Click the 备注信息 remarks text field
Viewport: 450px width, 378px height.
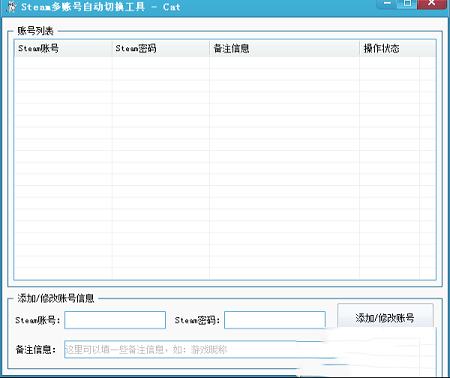tap(200, 349)
